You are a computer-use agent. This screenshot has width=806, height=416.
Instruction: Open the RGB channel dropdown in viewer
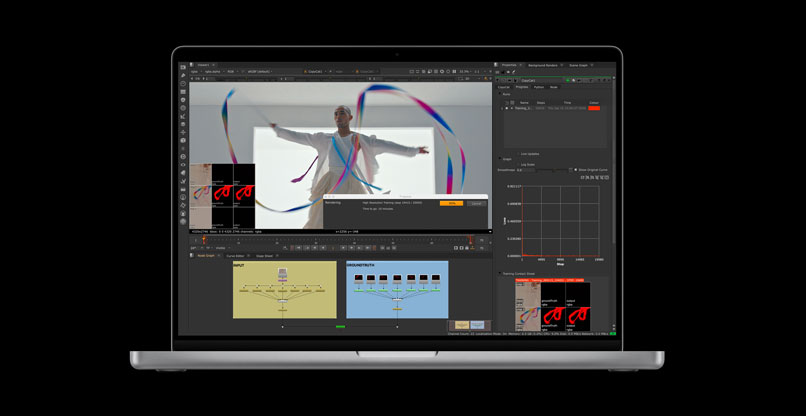point(232,72)
